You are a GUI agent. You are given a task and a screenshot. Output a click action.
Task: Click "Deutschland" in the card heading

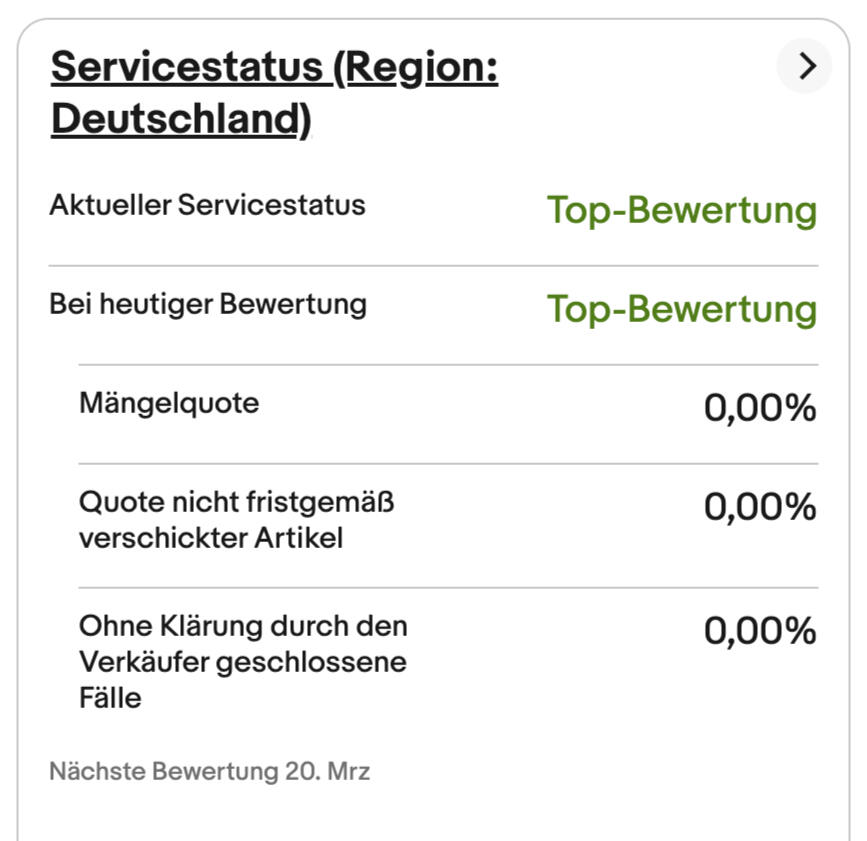(176, 118)
